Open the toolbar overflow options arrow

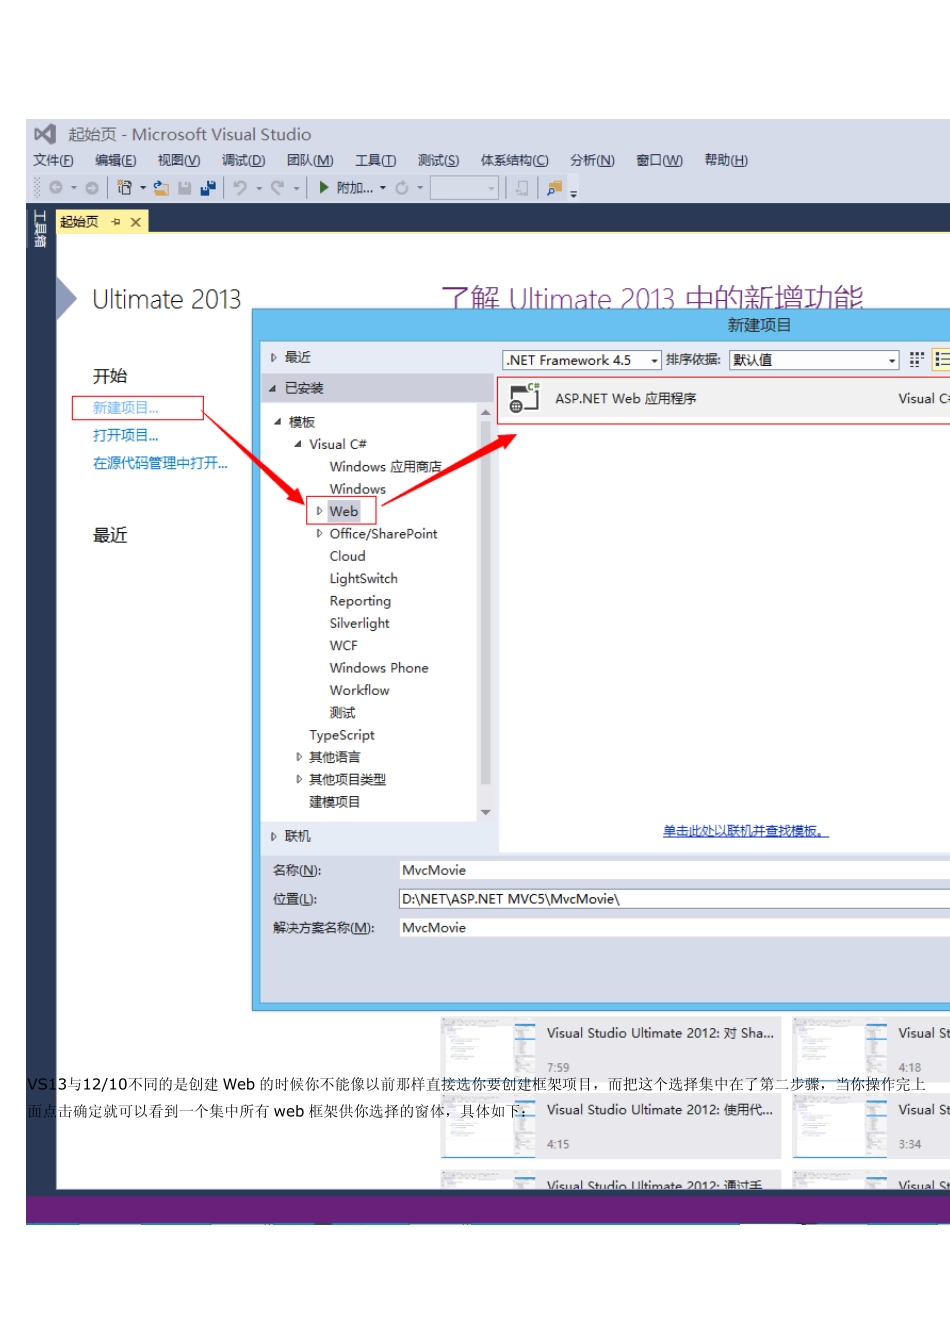[573, 192]
